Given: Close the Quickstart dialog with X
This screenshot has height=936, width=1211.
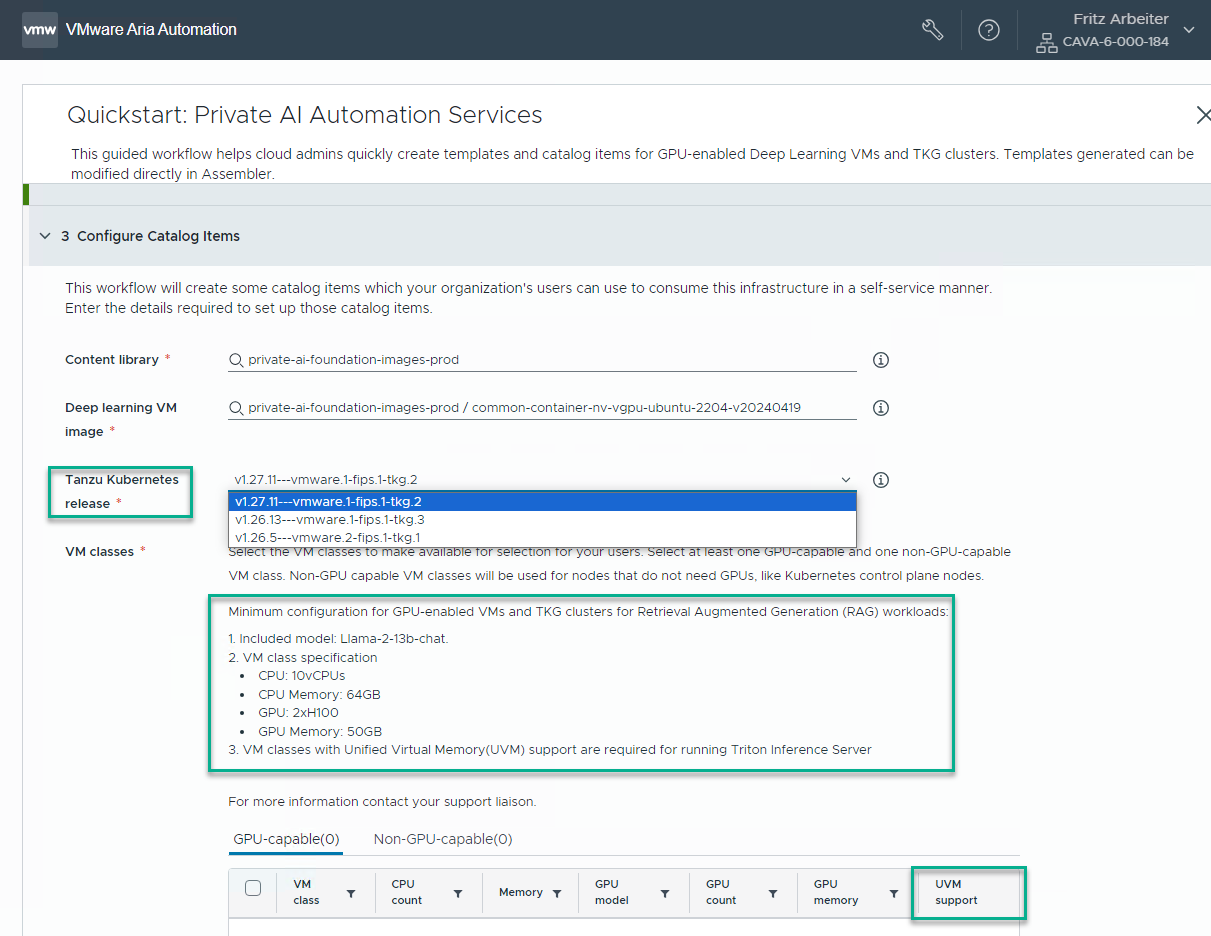Looking at the screenshot, I should pos(1203,116).
